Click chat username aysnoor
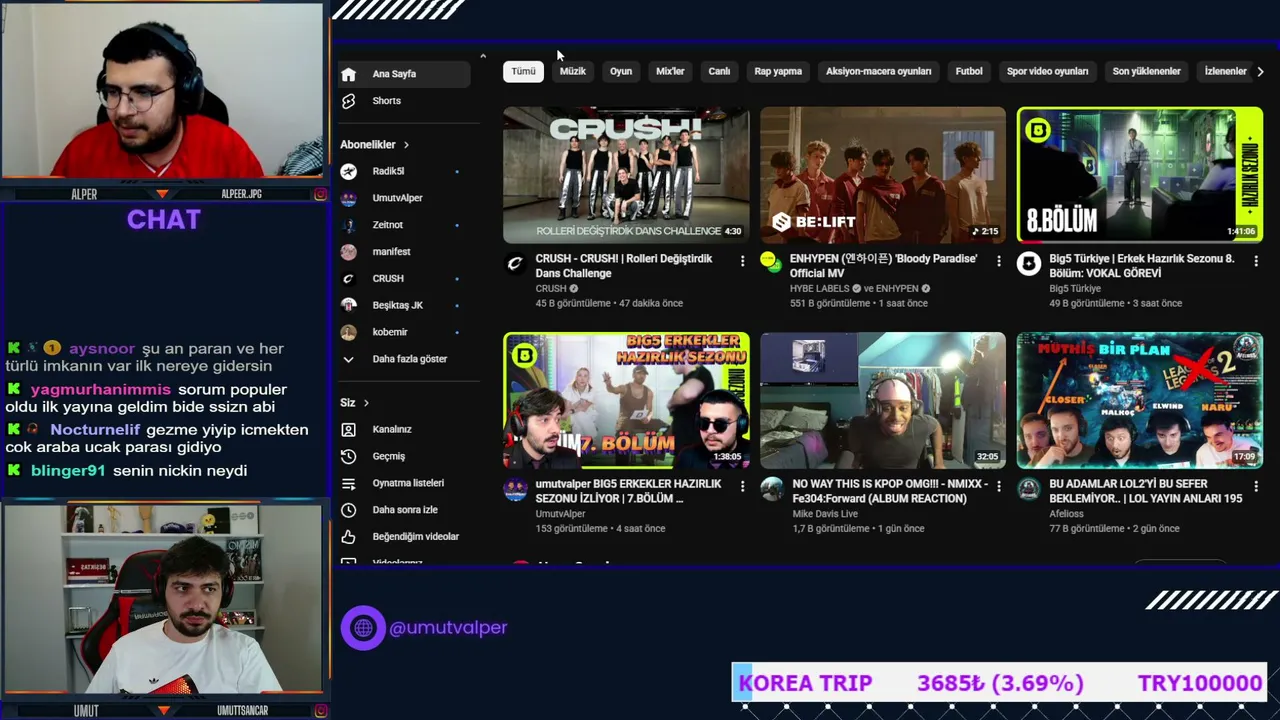Screen dimensions: 1280x720 pos(101,349)
